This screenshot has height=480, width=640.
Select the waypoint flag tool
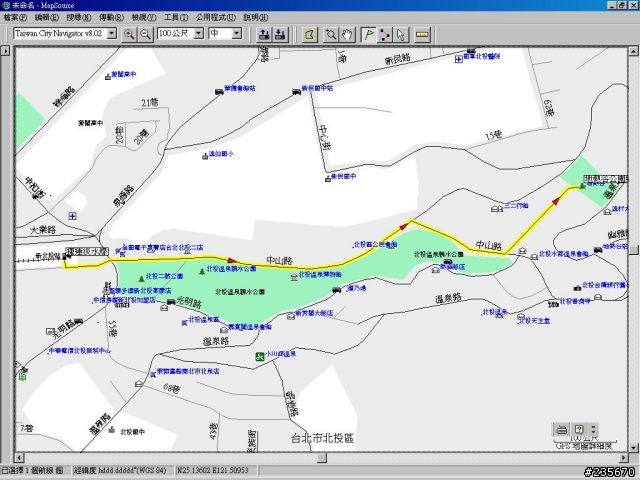(x=369, y=35)
